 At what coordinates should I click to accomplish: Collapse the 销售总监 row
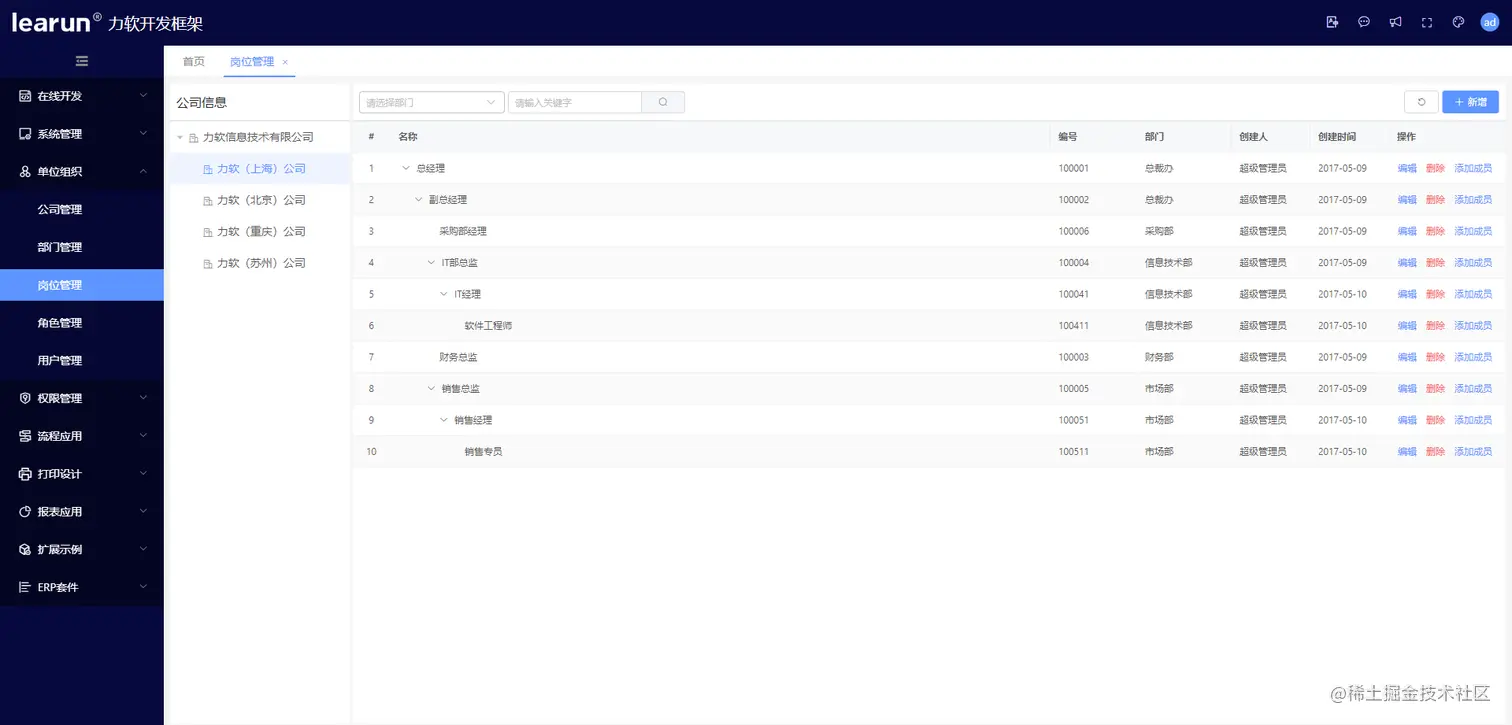pyautogui.click(x=431, y=388)
